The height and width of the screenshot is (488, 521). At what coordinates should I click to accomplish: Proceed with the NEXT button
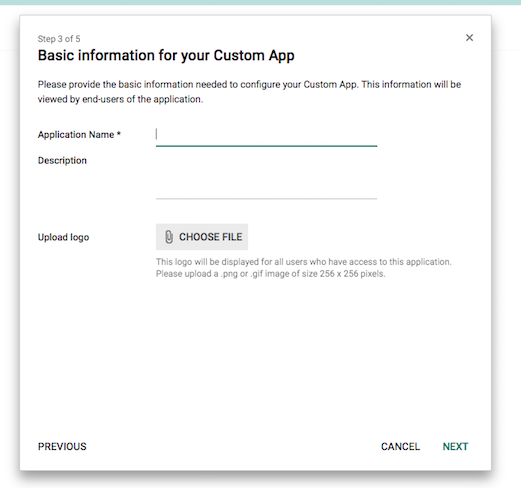455,446
